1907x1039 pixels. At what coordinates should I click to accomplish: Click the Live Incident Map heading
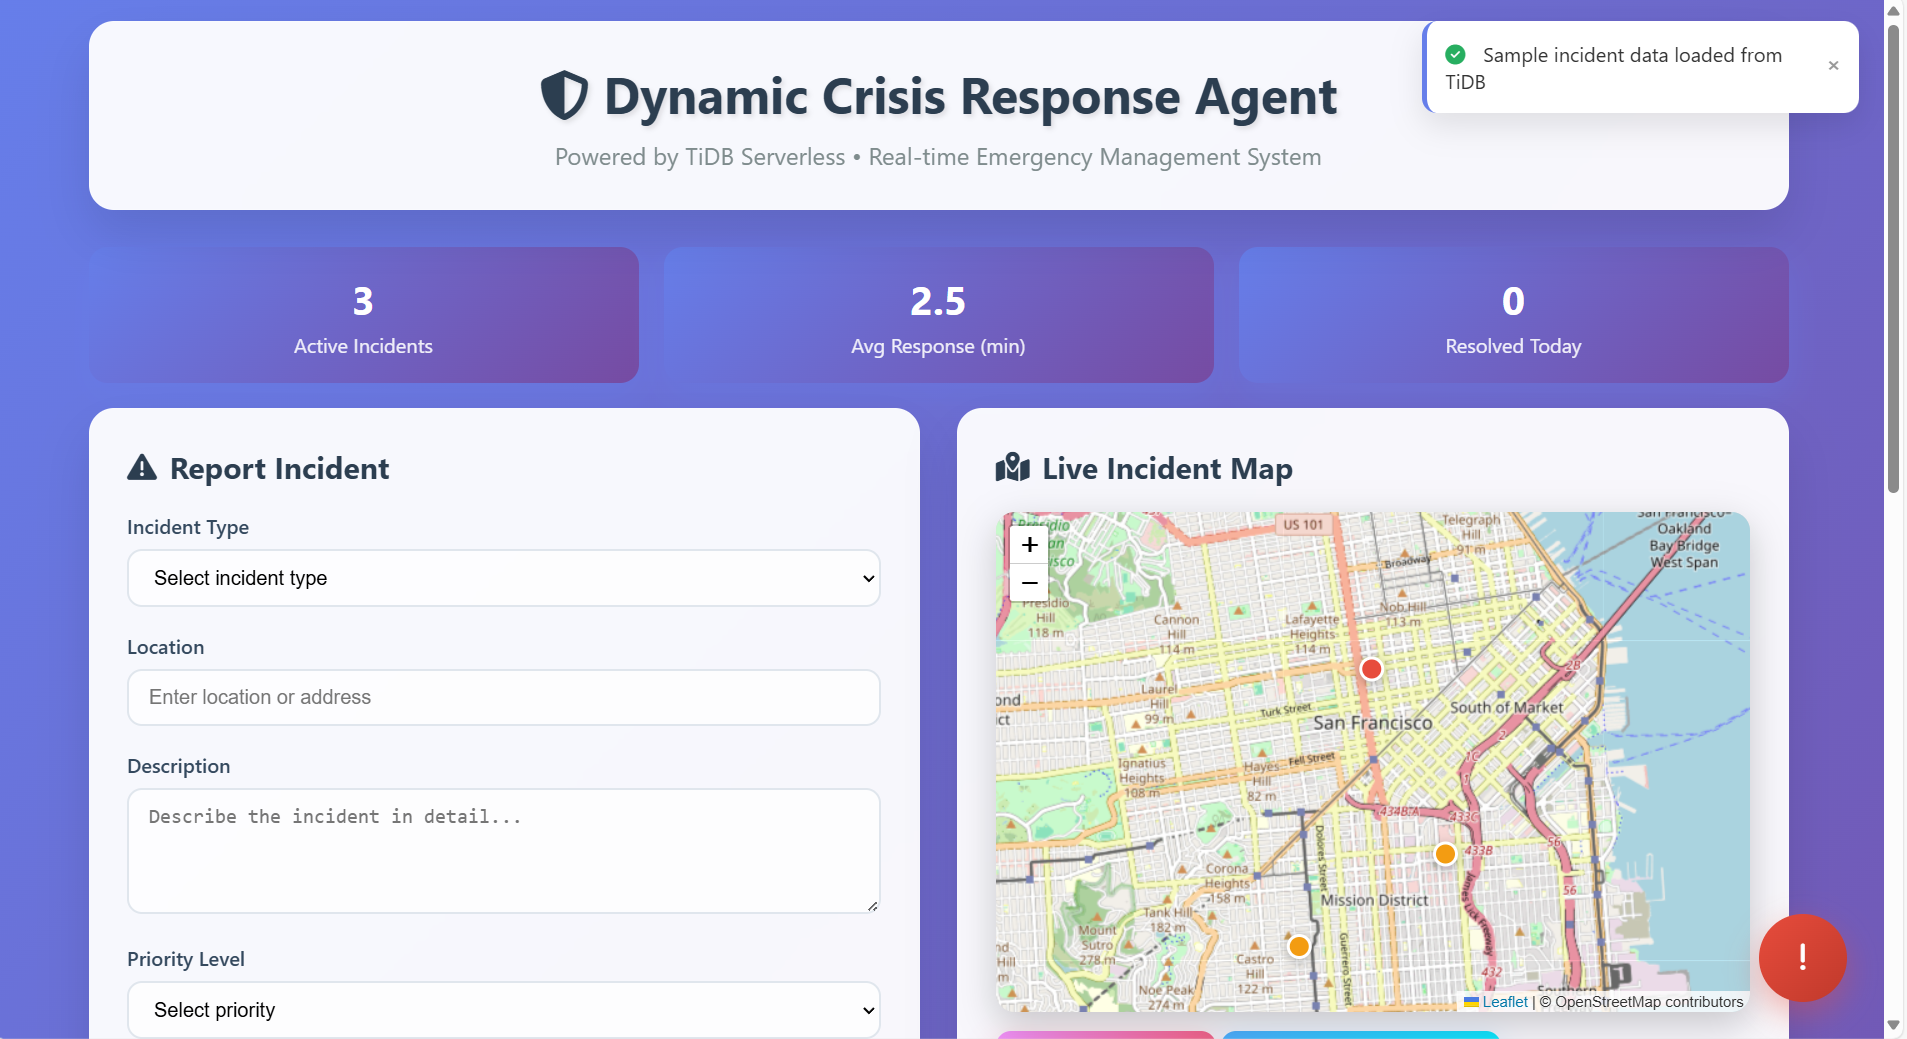pyautogui.click(x=1167, y=469)
